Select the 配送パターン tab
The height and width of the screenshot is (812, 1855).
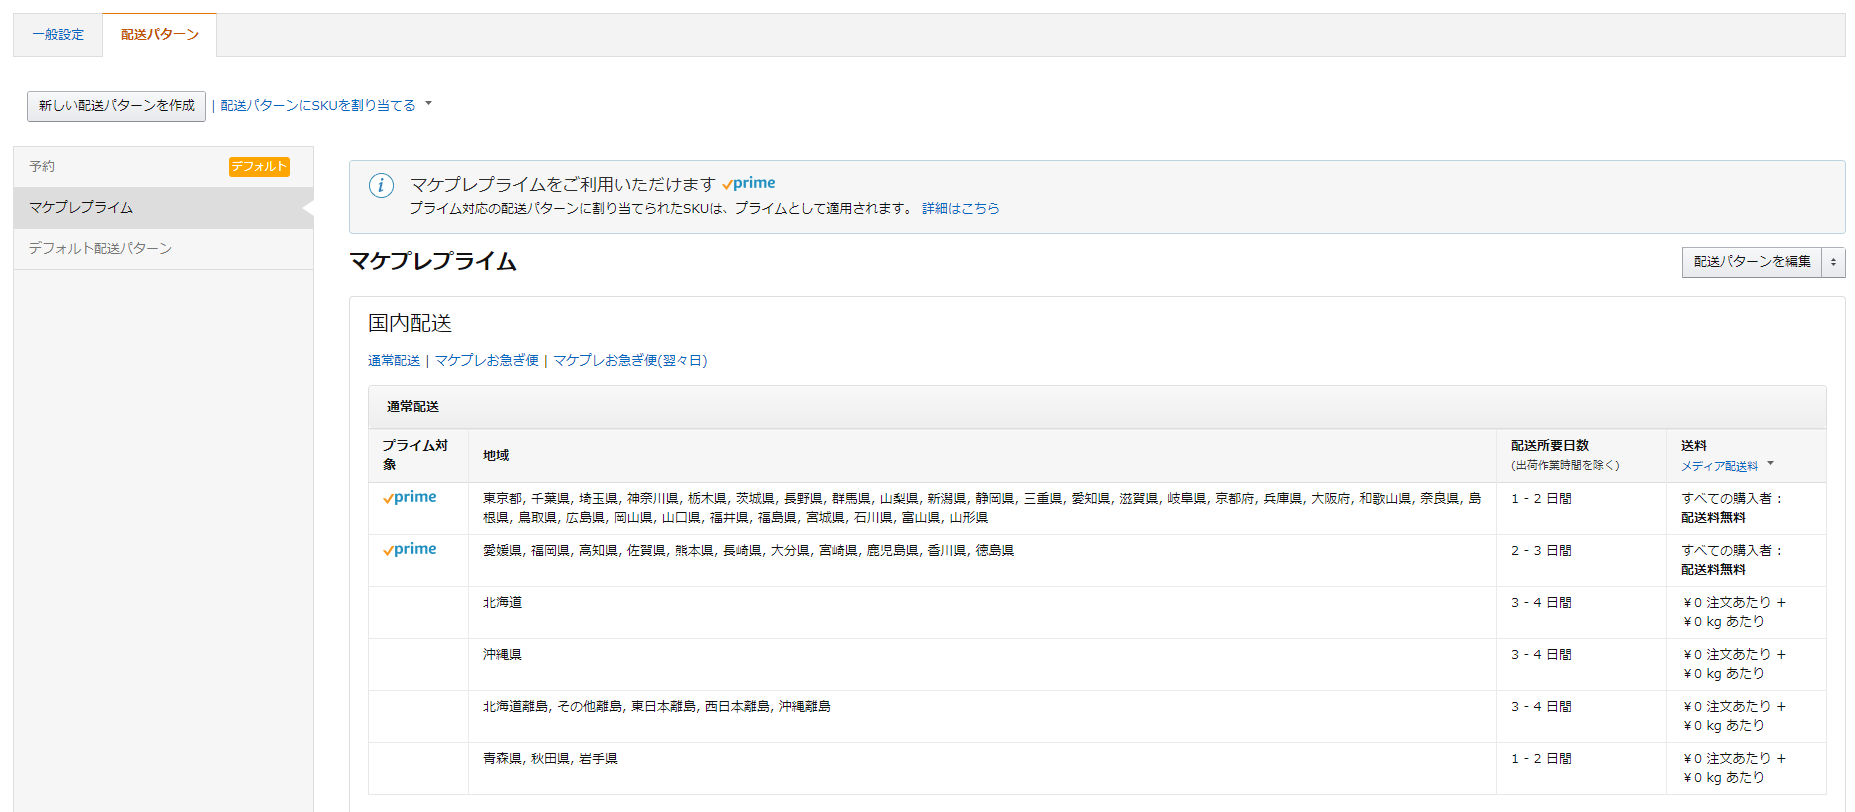160,35
